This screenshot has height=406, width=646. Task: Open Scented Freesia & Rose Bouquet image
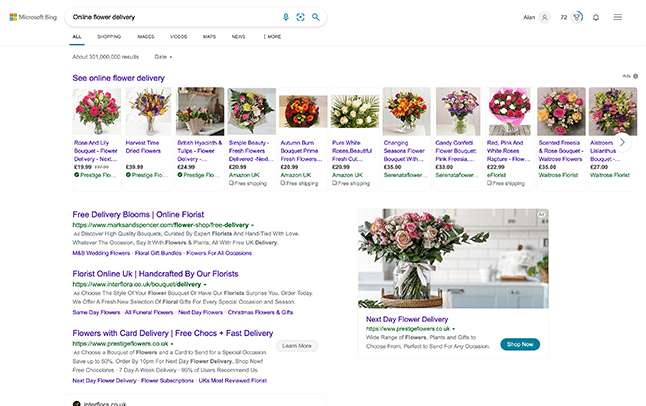tap(561, 111)
